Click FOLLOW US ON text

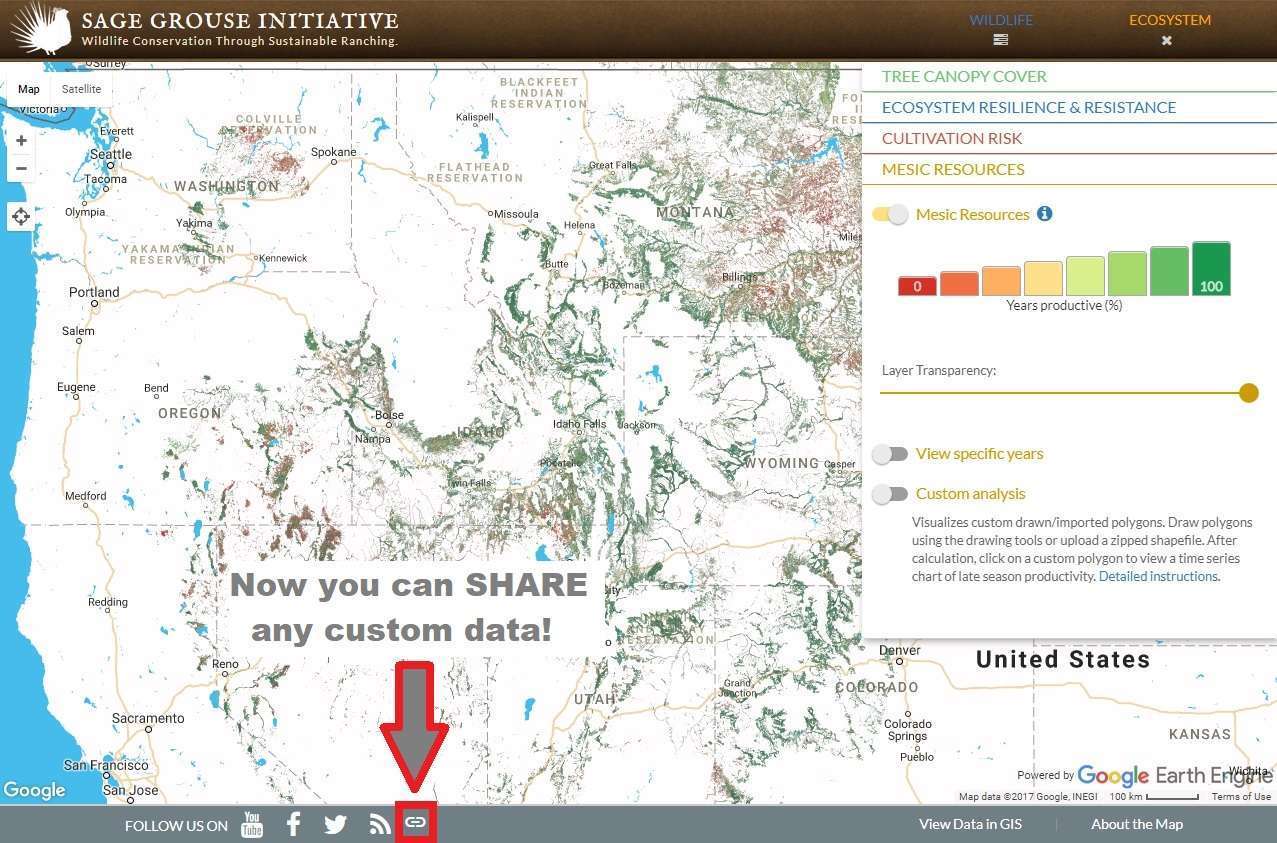click(176, 826)
